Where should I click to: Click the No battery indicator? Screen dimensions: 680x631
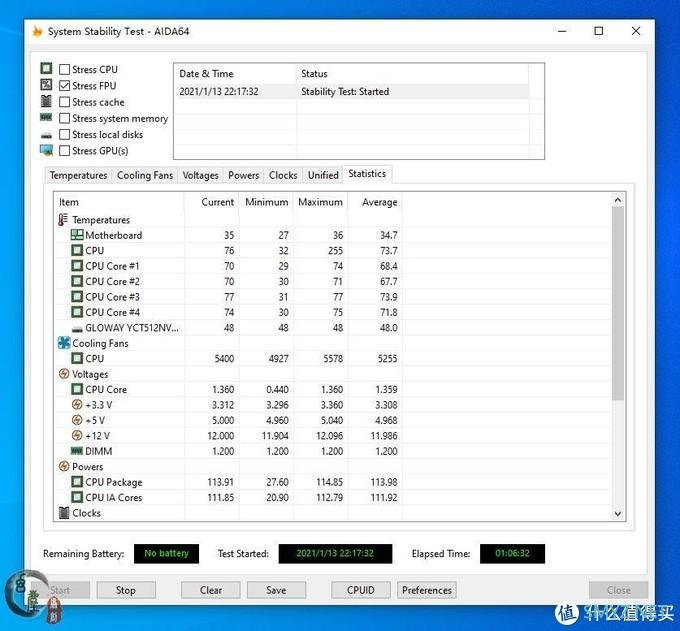(167, 553)
